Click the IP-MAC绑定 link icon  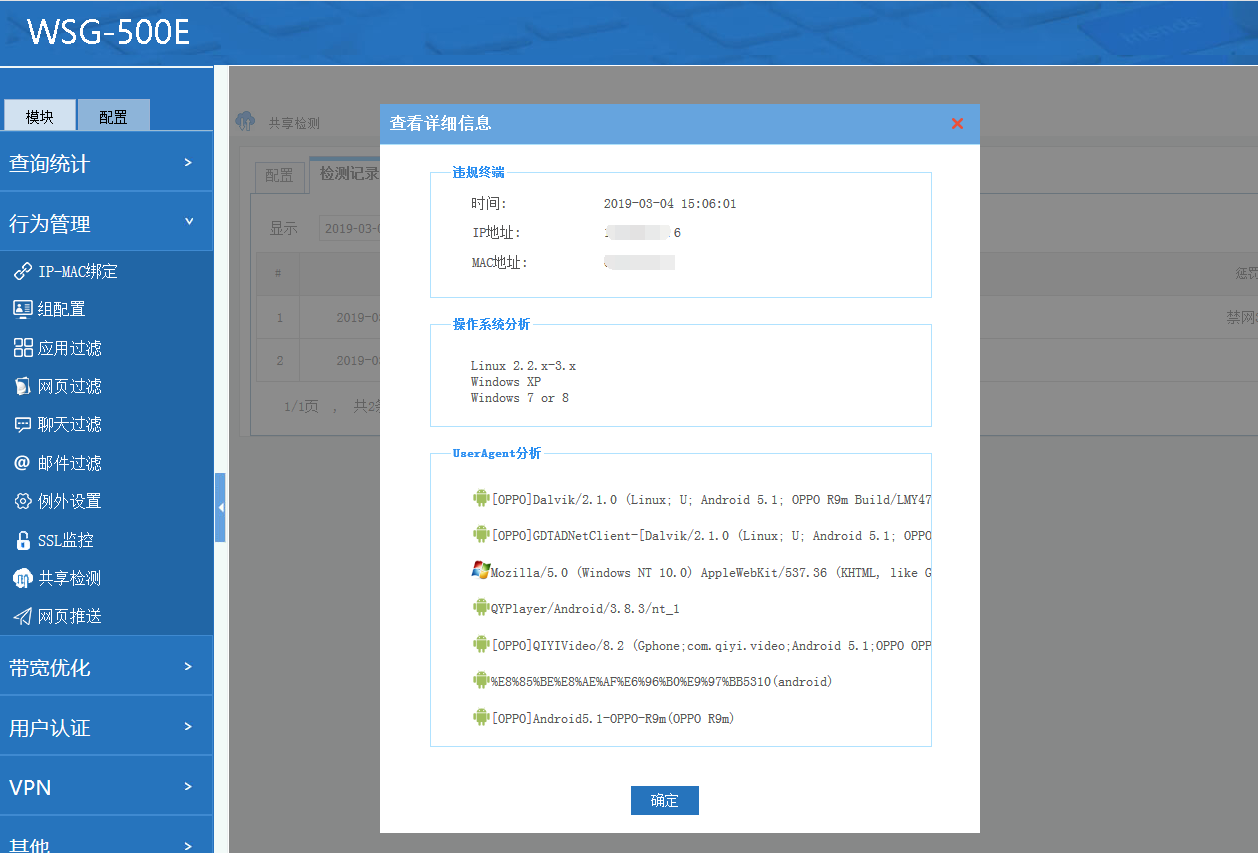click(22, 271)
